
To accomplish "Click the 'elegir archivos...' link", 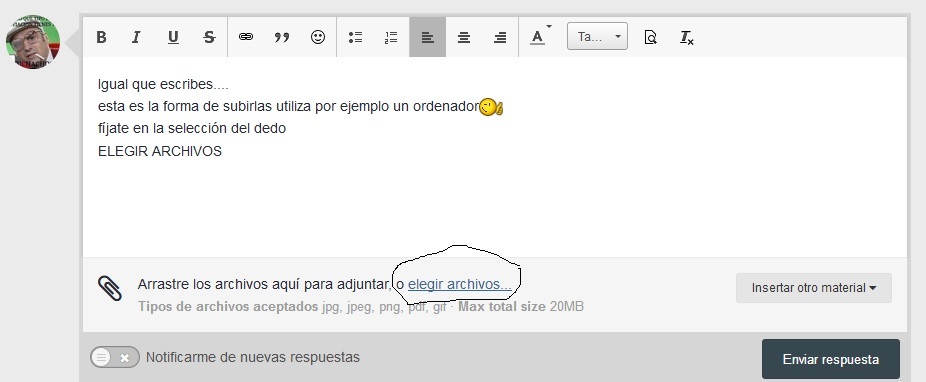I will tap(459, 284).
